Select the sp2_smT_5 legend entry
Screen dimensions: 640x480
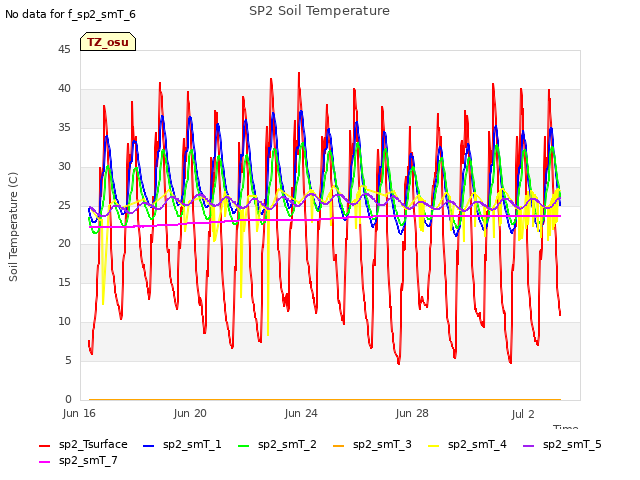(x=562, y=444)
